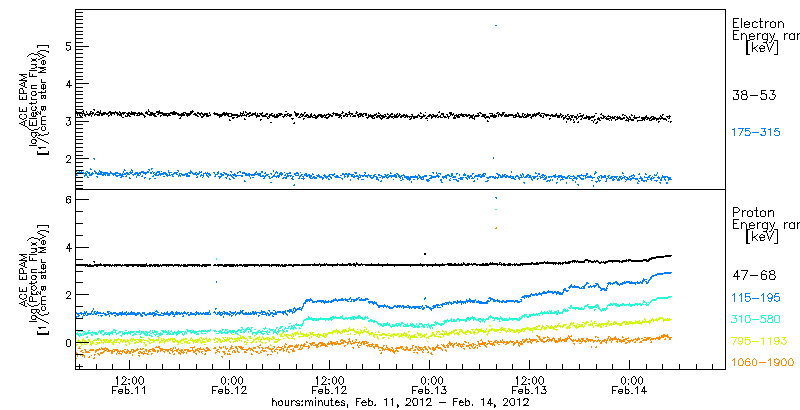Click the orange outlier point near 4.8 in proton panel
The height and width of the screenshot is (410, 800).
point(496,228)
